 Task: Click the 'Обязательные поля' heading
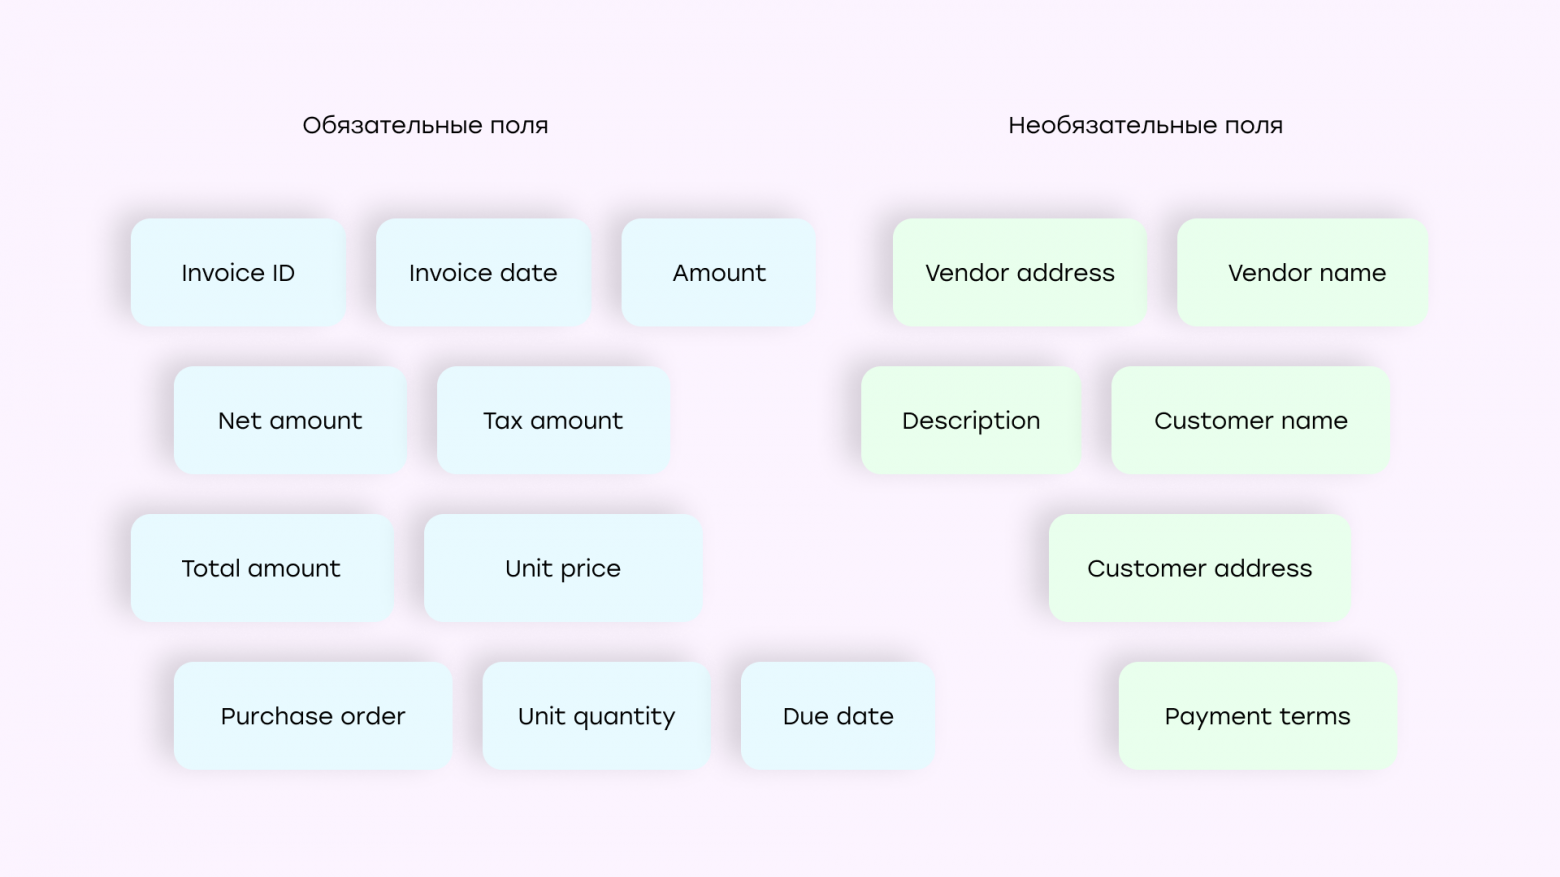425,126
